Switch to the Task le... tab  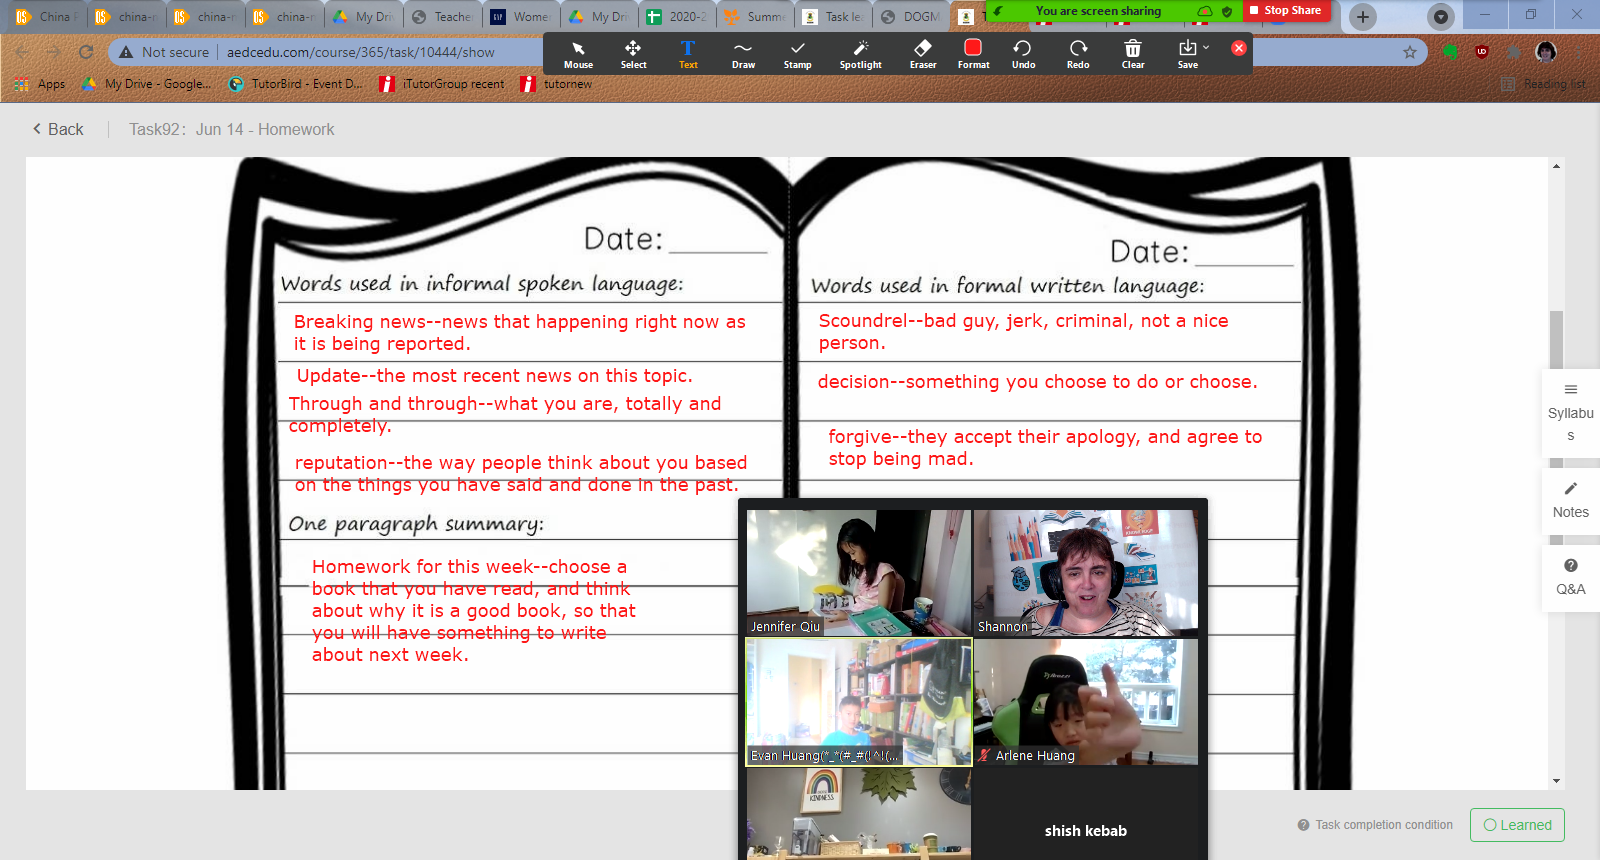834,17
